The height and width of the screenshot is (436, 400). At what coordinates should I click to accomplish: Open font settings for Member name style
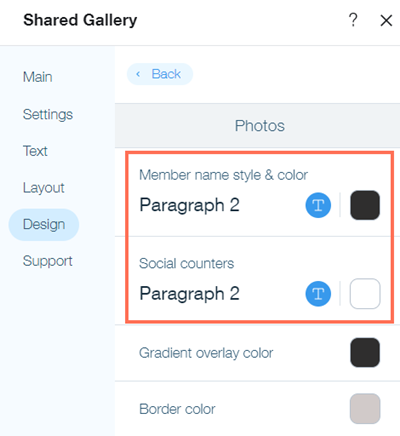pos(318,205)
